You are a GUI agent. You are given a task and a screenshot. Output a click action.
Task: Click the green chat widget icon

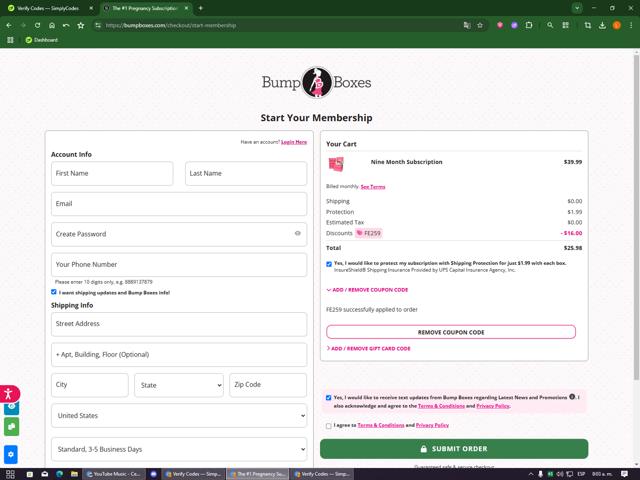[x=11, y=427]
